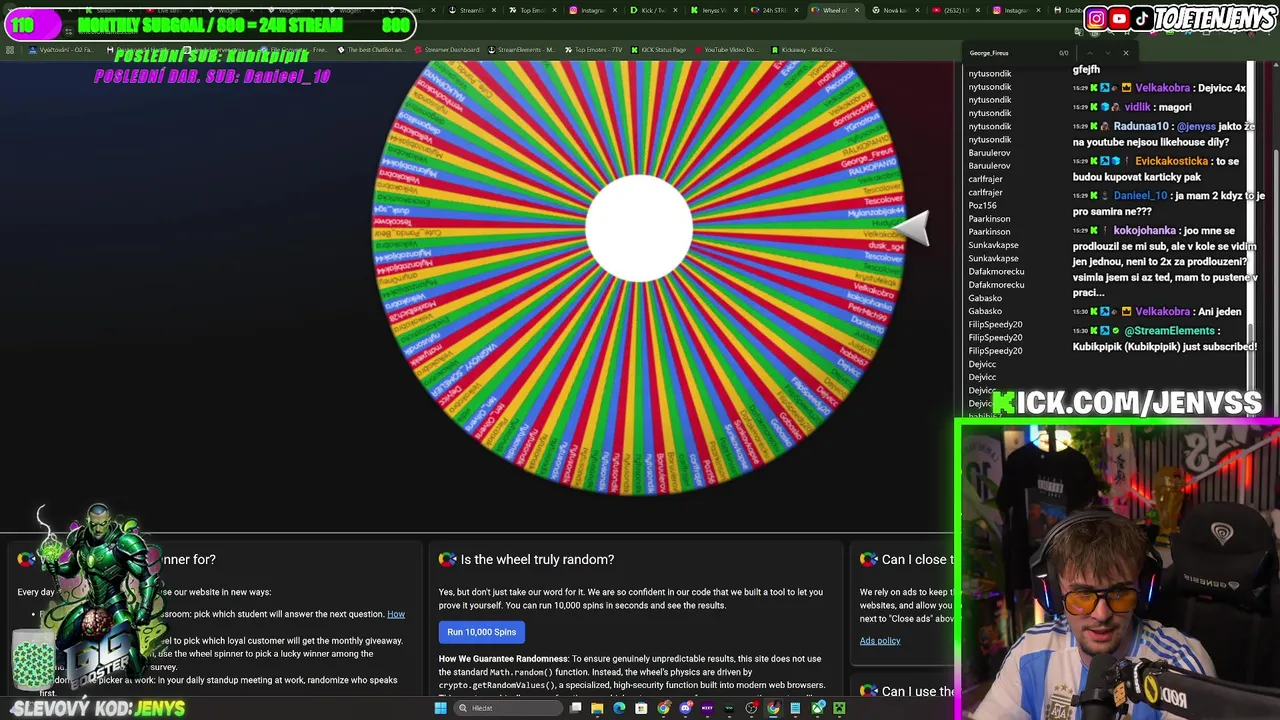1280x720 pixels.
Task: Open Microsoft Store from the taskbar
Action: [641, 708]
